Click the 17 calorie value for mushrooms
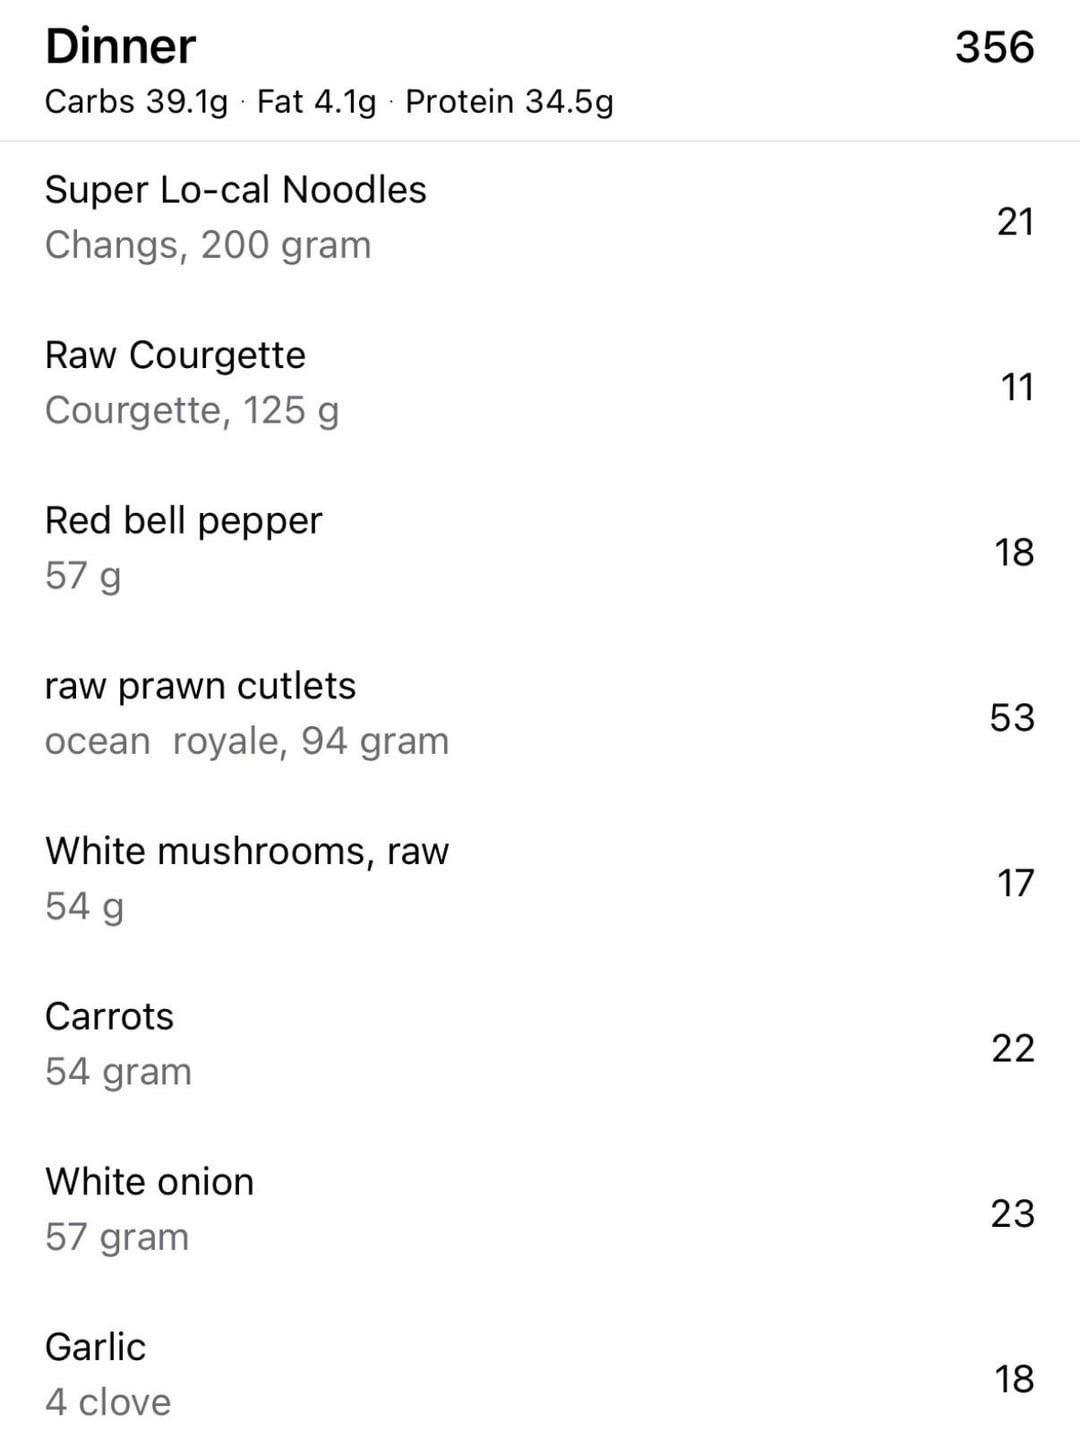Viewport: 1080px width, 1439px height. tap(1014, 883)
